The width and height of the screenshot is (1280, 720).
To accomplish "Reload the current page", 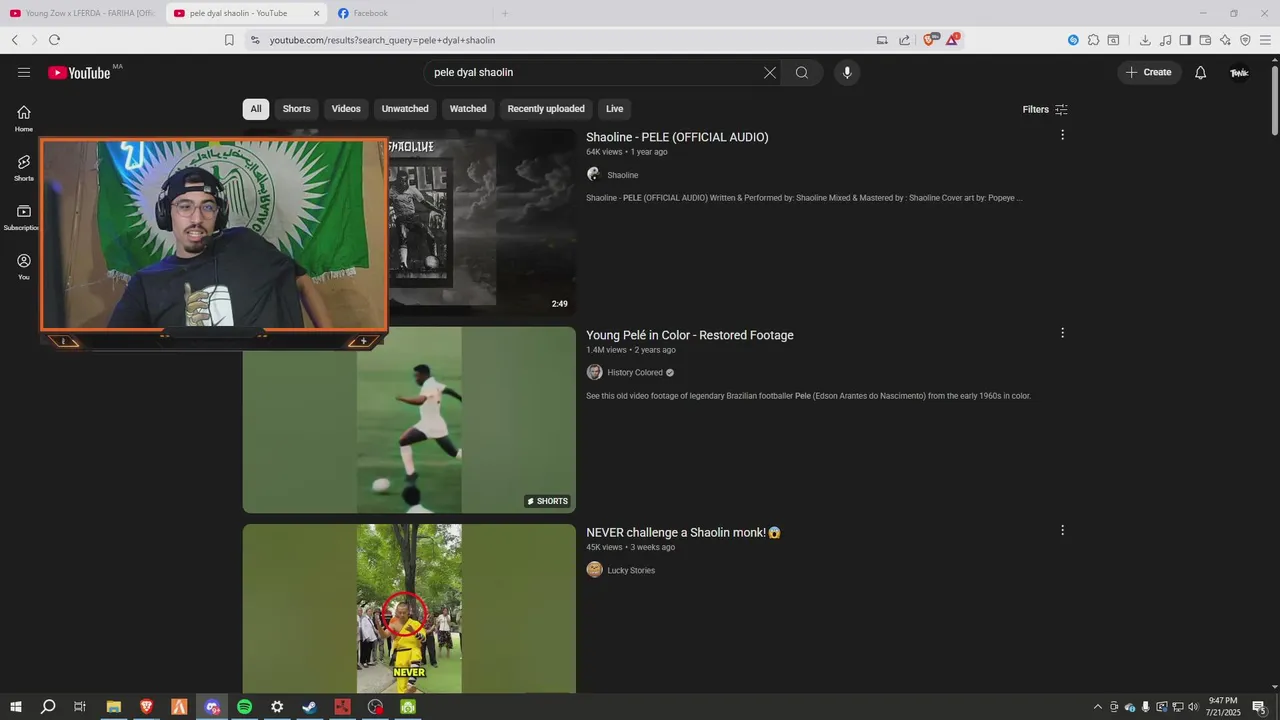I will tap(54, 40).
